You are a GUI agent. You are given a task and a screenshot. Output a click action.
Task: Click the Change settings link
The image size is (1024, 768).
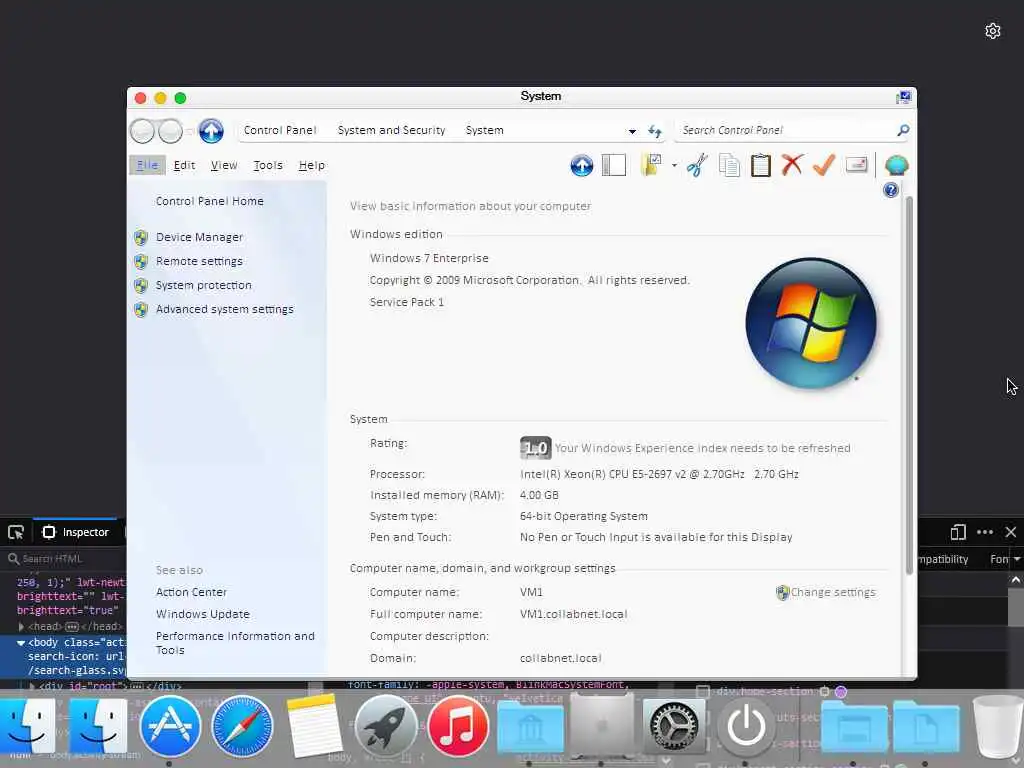[833, 592]
